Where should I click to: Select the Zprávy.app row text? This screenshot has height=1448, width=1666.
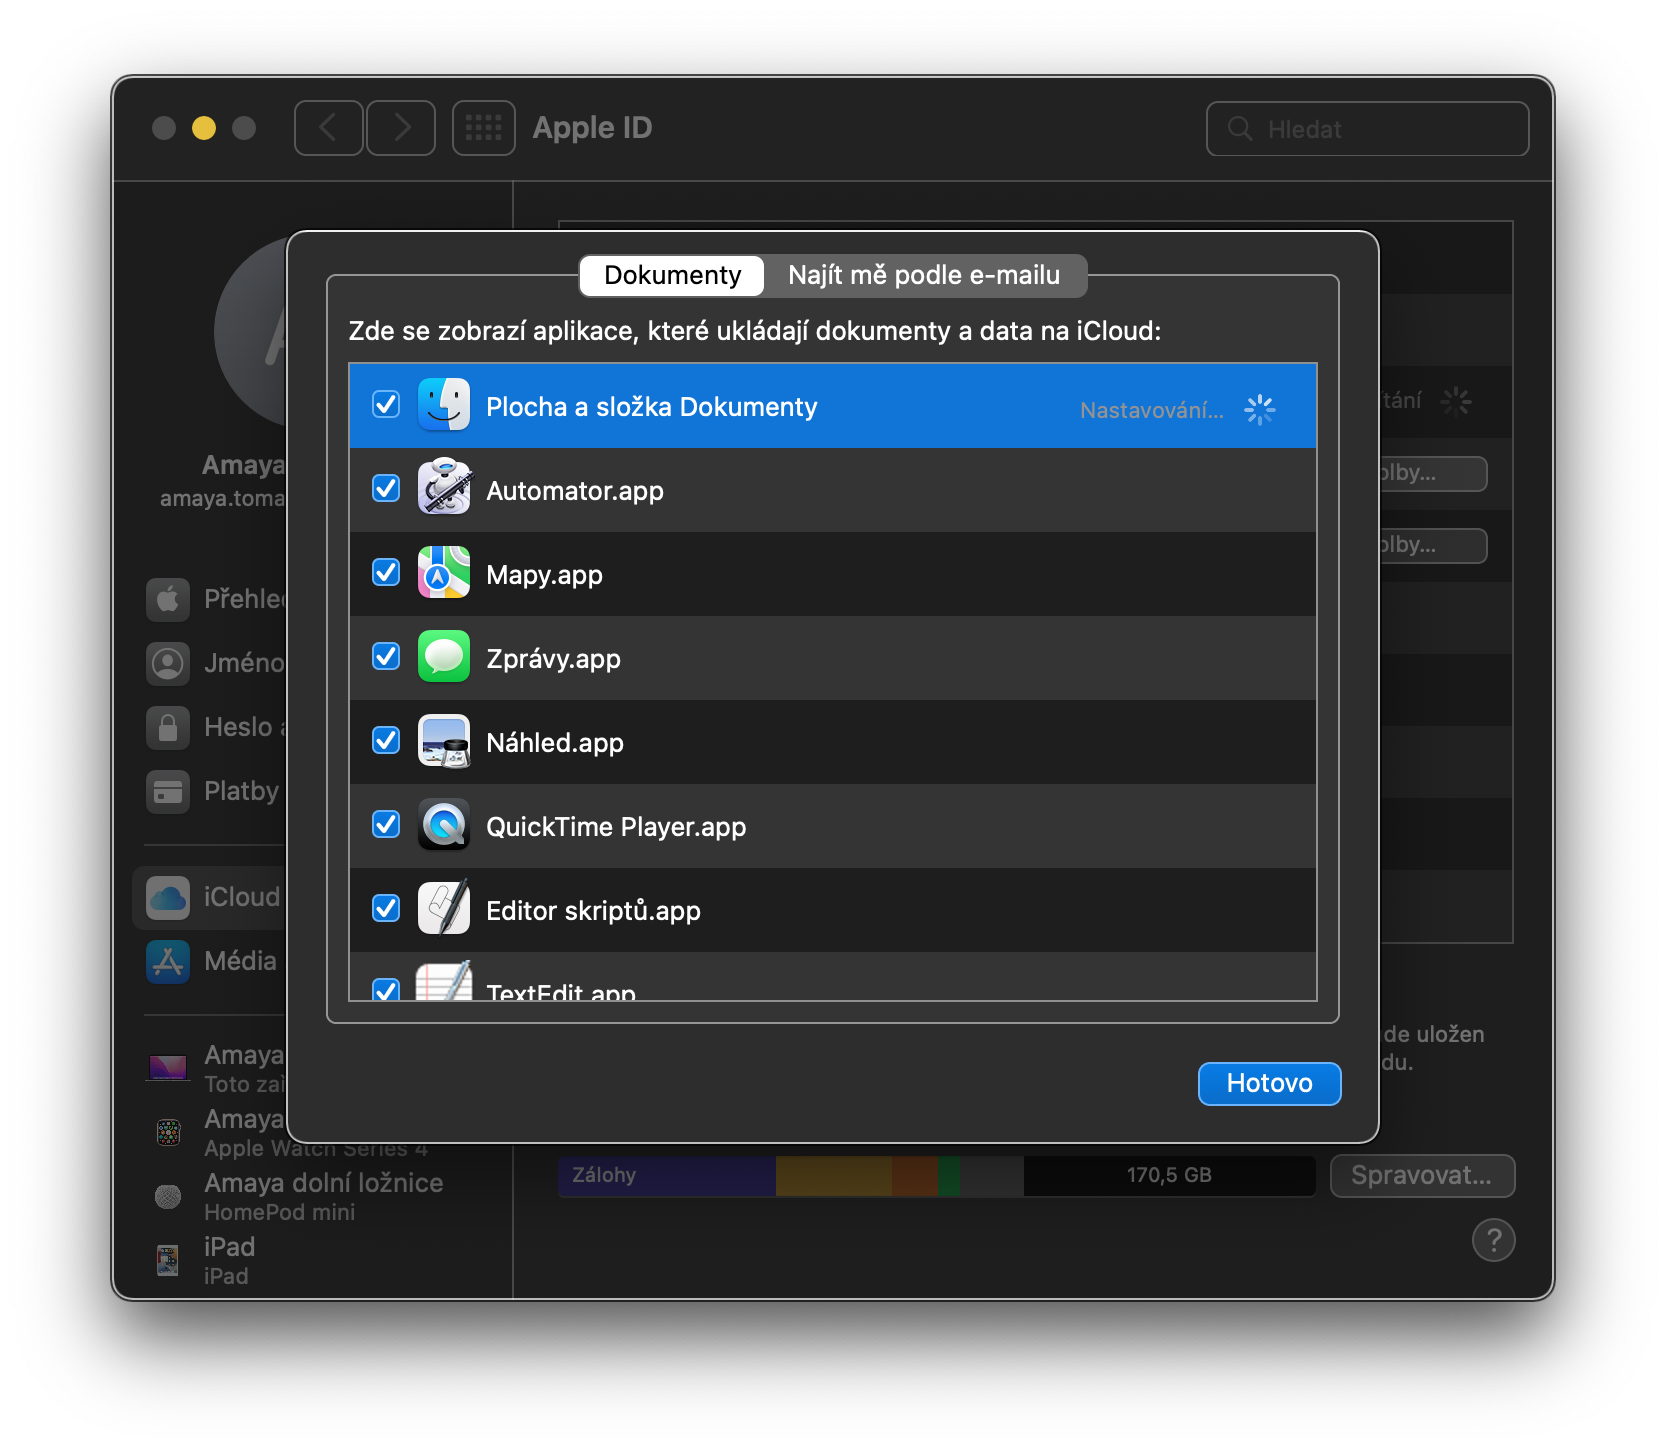click(x=553, y=659)
